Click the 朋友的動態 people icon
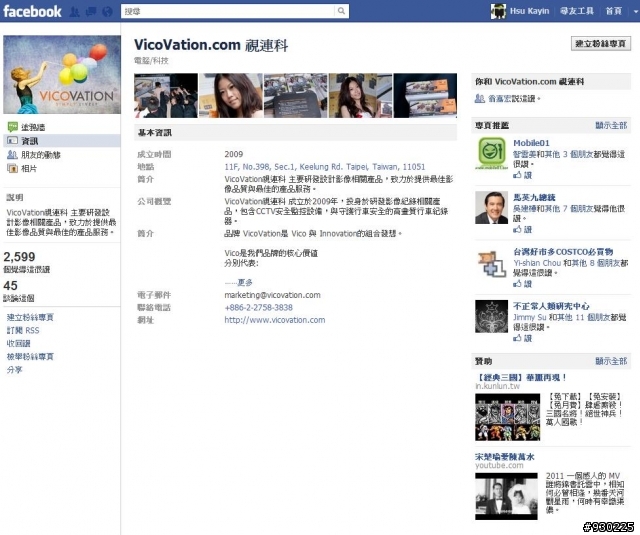 [12, 155]
